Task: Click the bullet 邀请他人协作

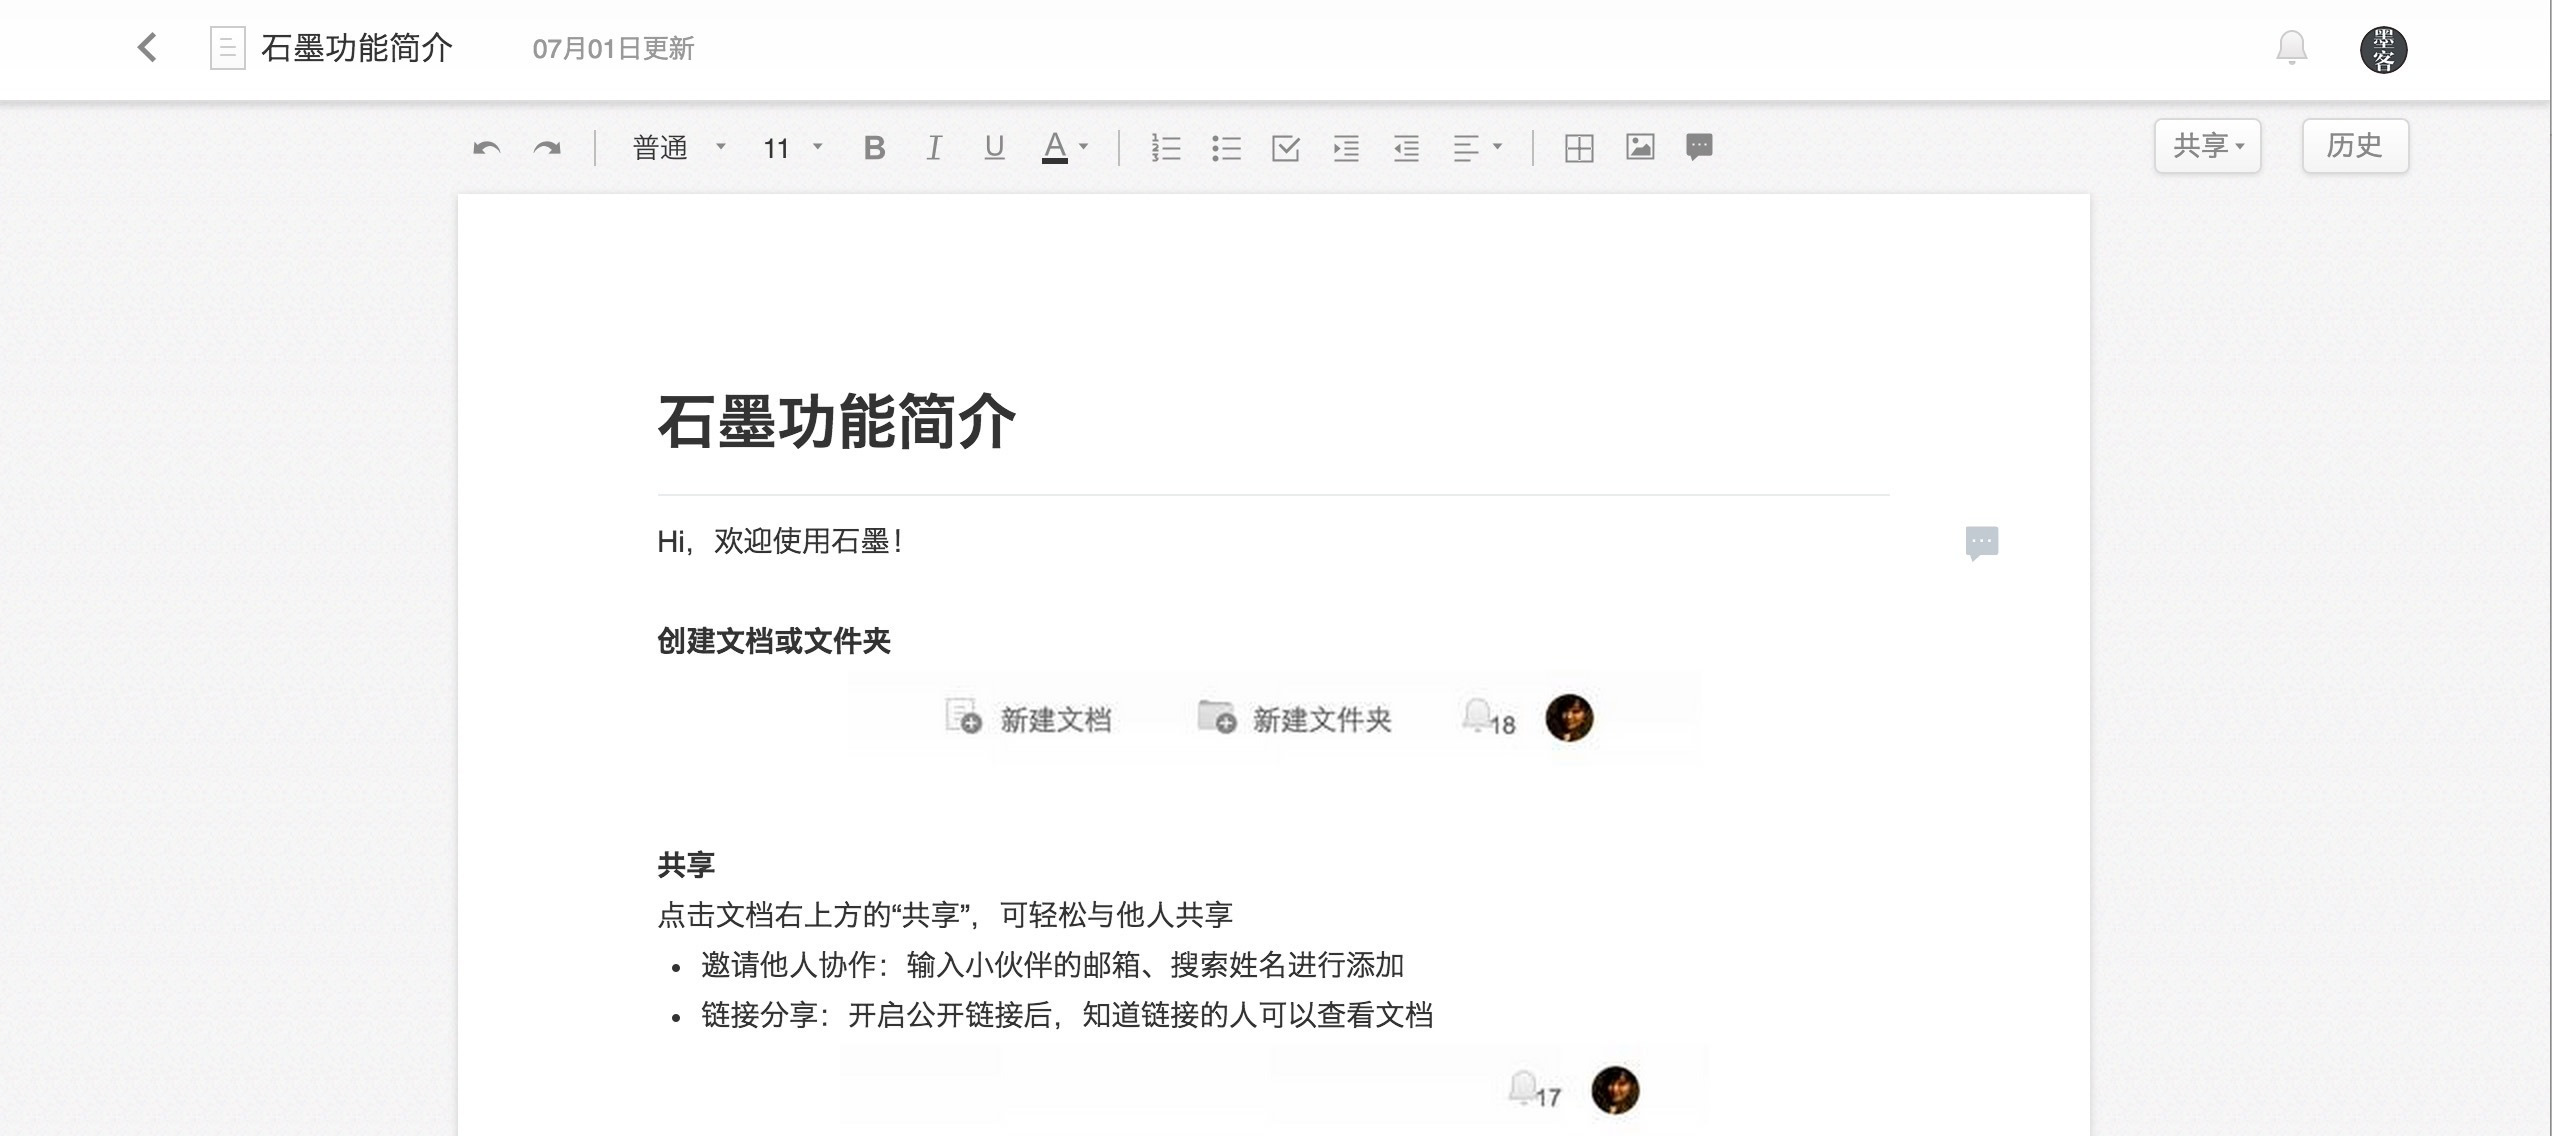Action: coord(1052,965)
